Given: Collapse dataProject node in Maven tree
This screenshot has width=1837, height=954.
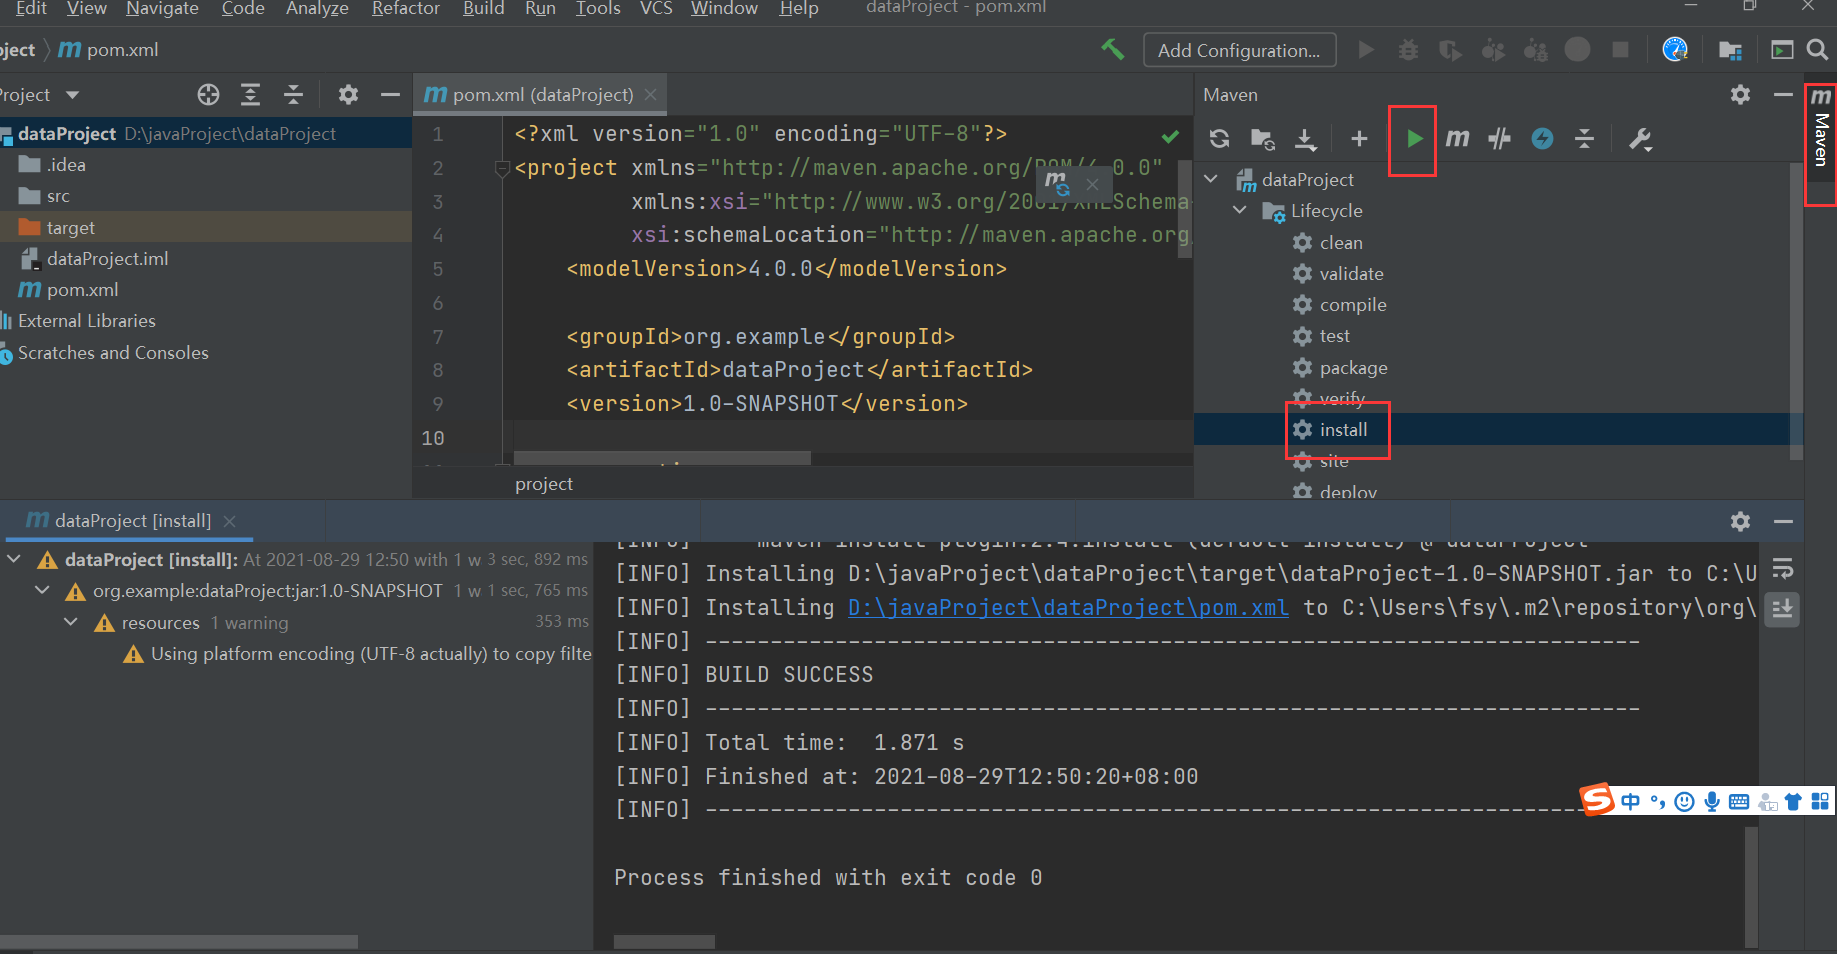Looking at the screenshot, I should tap(1211, 179).
